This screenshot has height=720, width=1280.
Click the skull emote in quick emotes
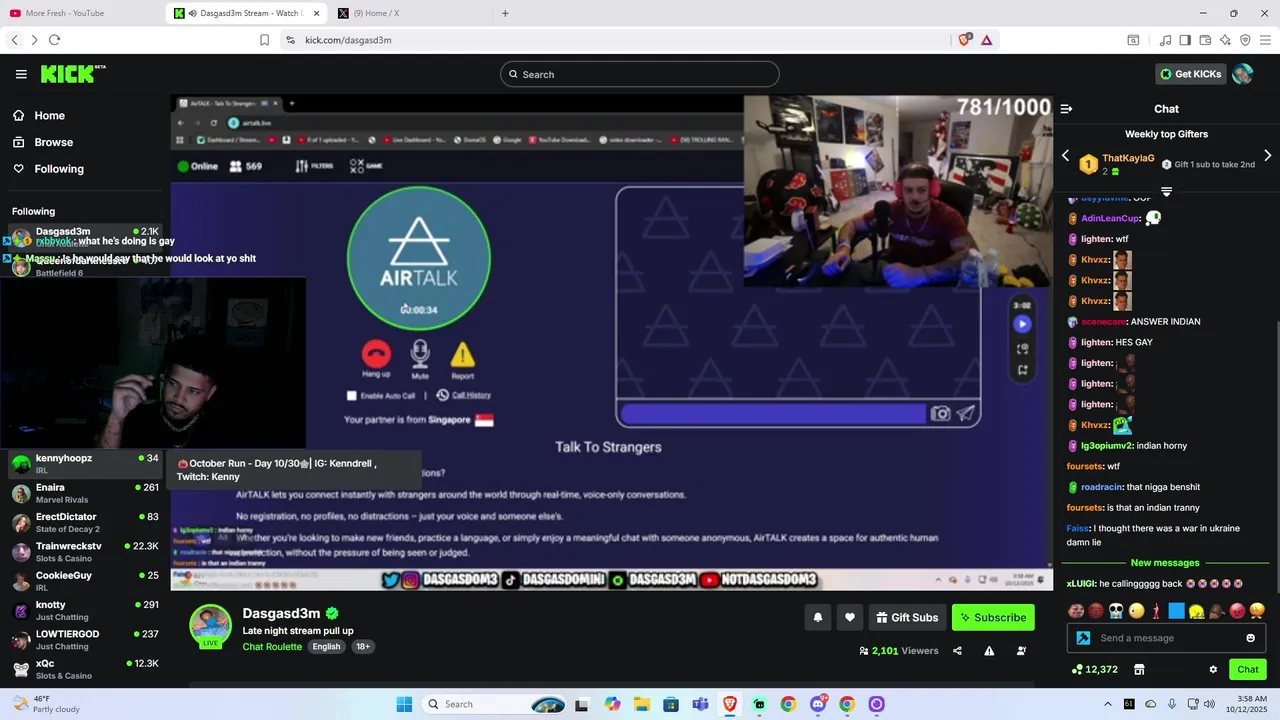click(x=1116, y=611)
